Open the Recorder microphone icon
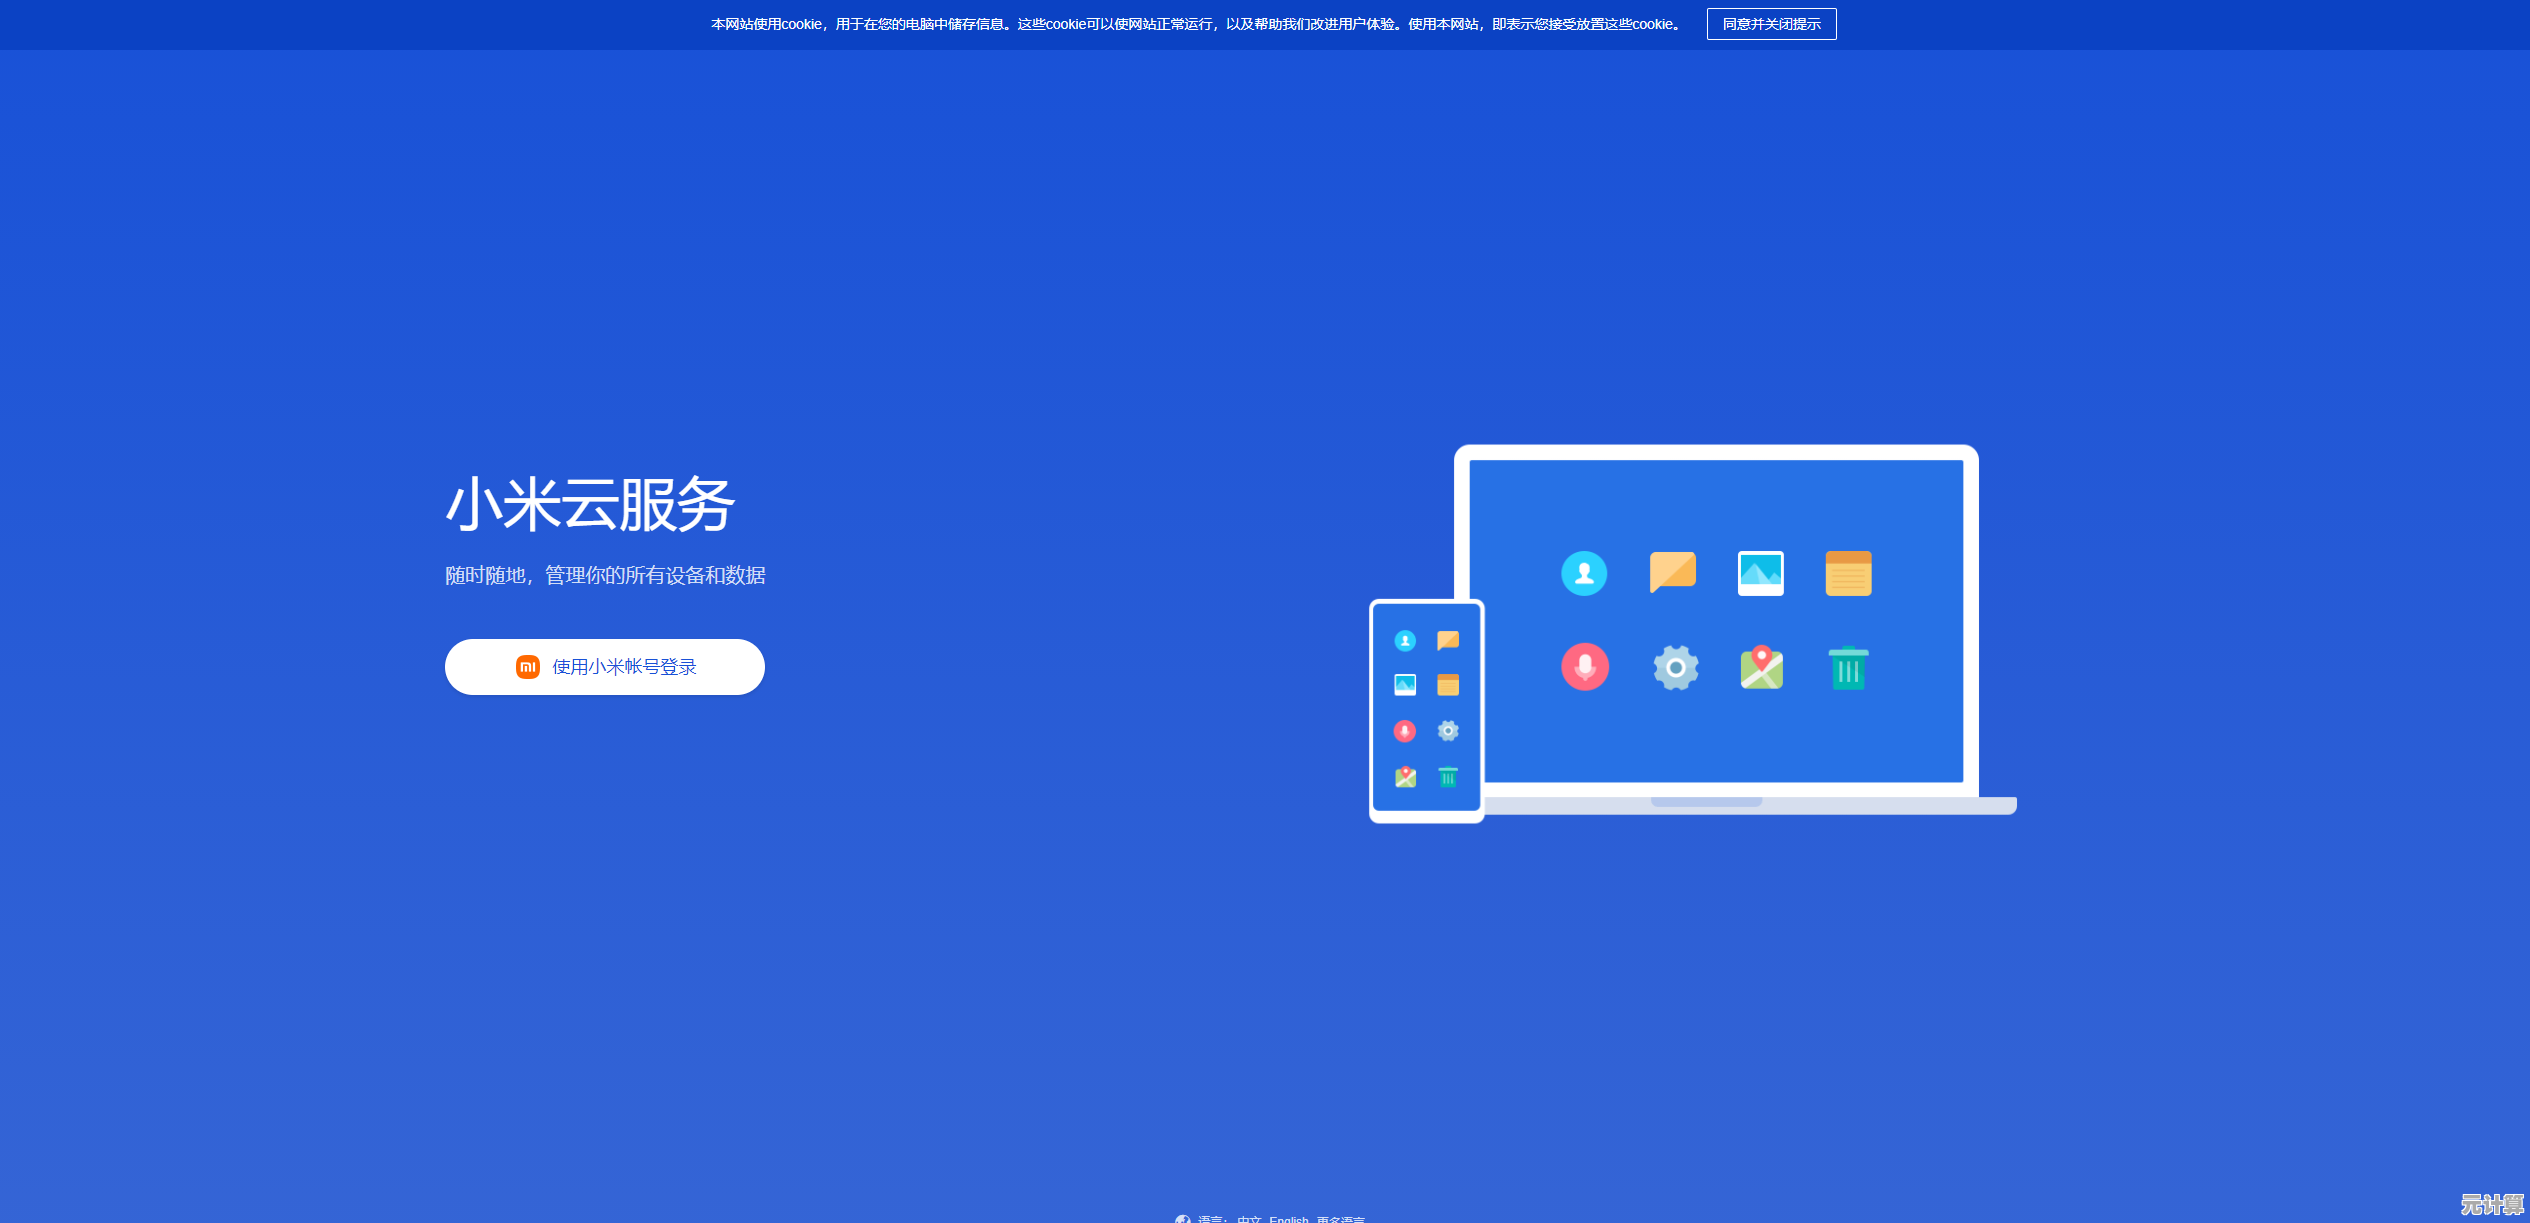The image size is (2530, 1223). [x=1584, y=668]
